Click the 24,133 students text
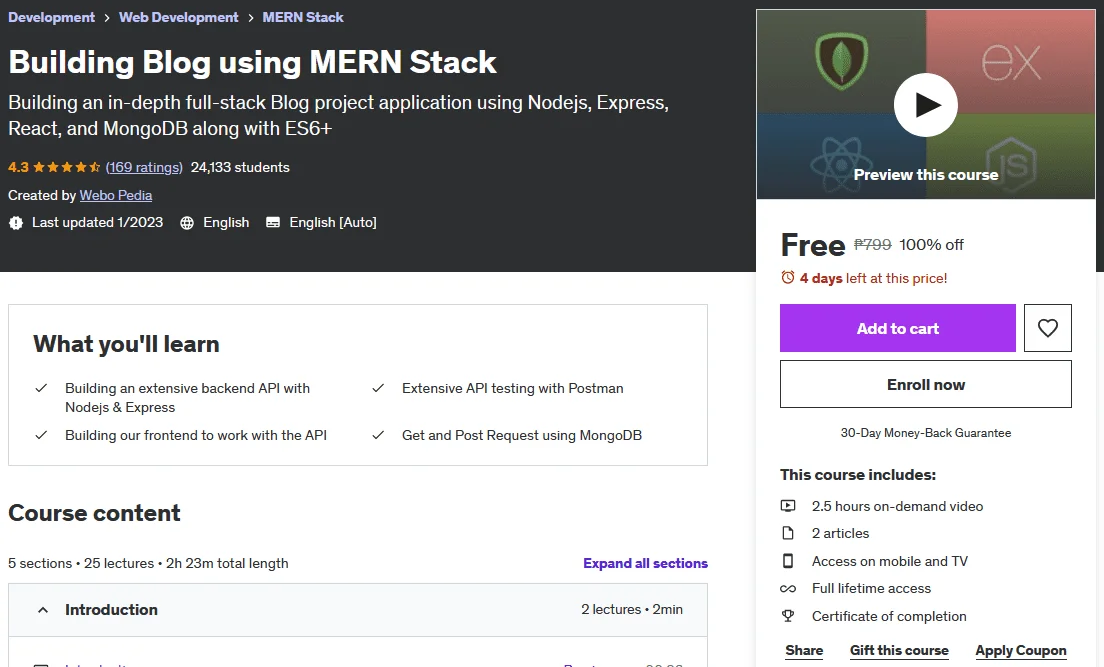This screenshot has width=1104, height=667. tap(240, 167)
